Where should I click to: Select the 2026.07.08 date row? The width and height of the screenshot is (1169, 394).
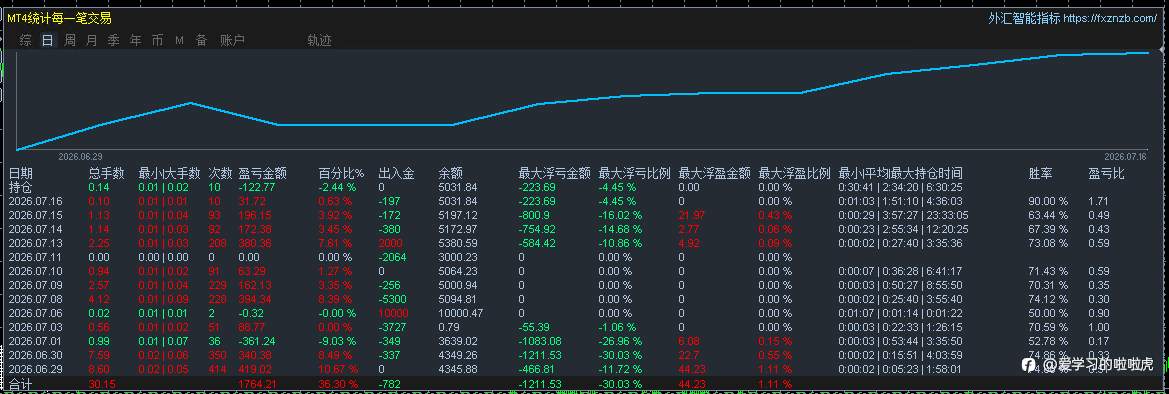pos(35,299)
